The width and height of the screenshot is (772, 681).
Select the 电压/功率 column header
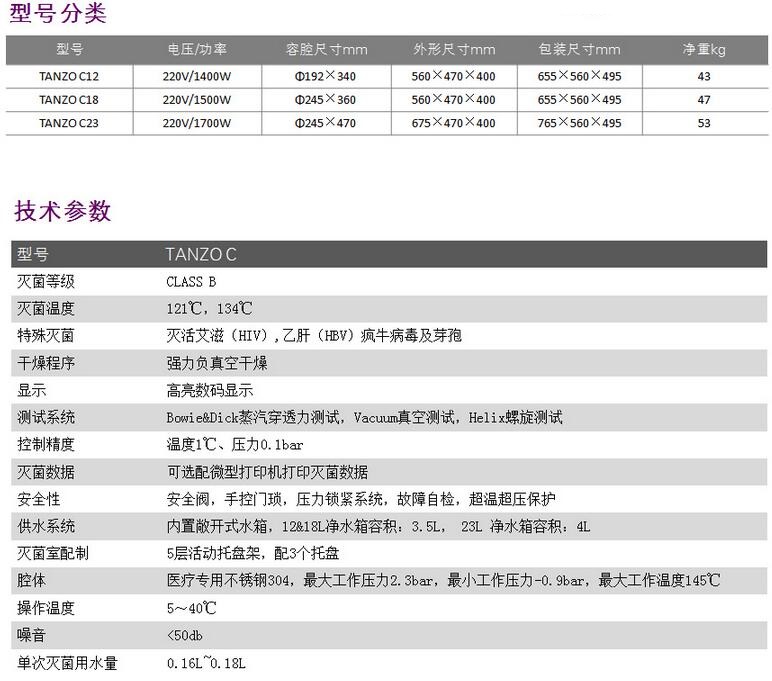click(x=197, y=49)
